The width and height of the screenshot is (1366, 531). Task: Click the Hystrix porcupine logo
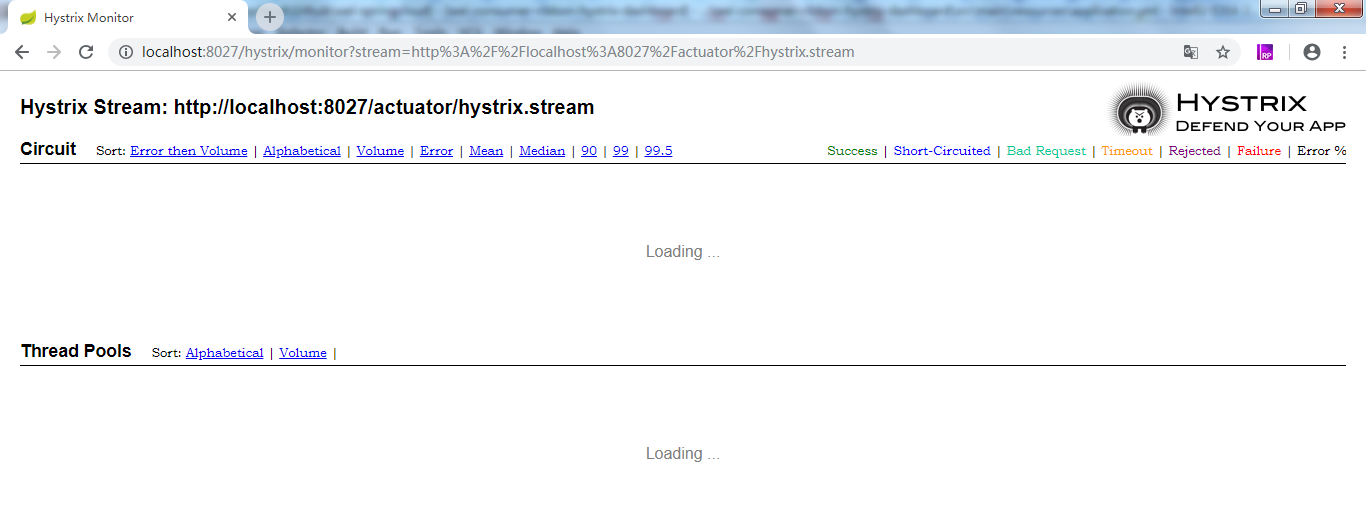point(1138,110)
